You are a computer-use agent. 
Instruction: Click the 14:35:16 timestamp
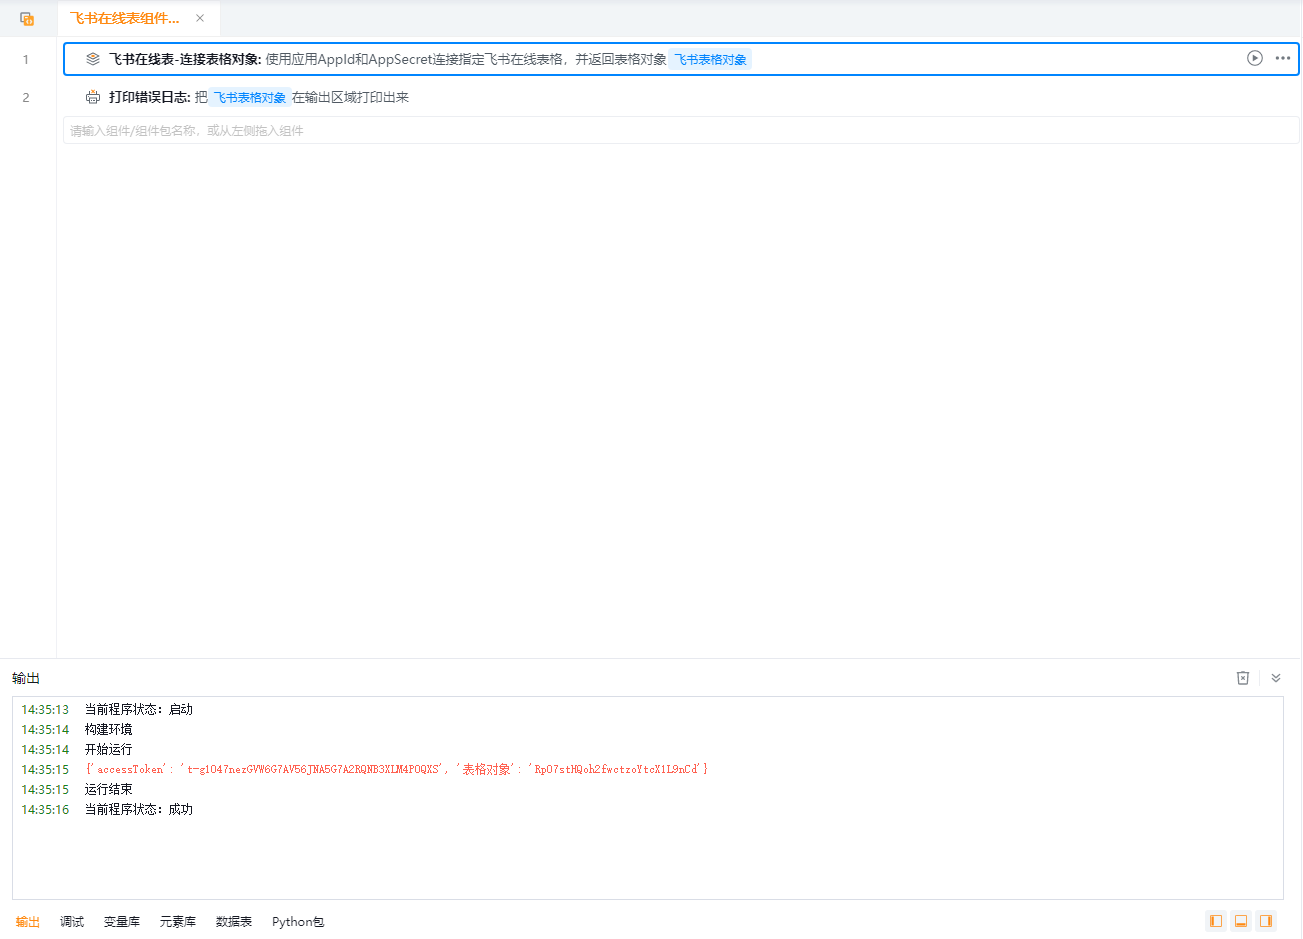(x=45, y=809)
